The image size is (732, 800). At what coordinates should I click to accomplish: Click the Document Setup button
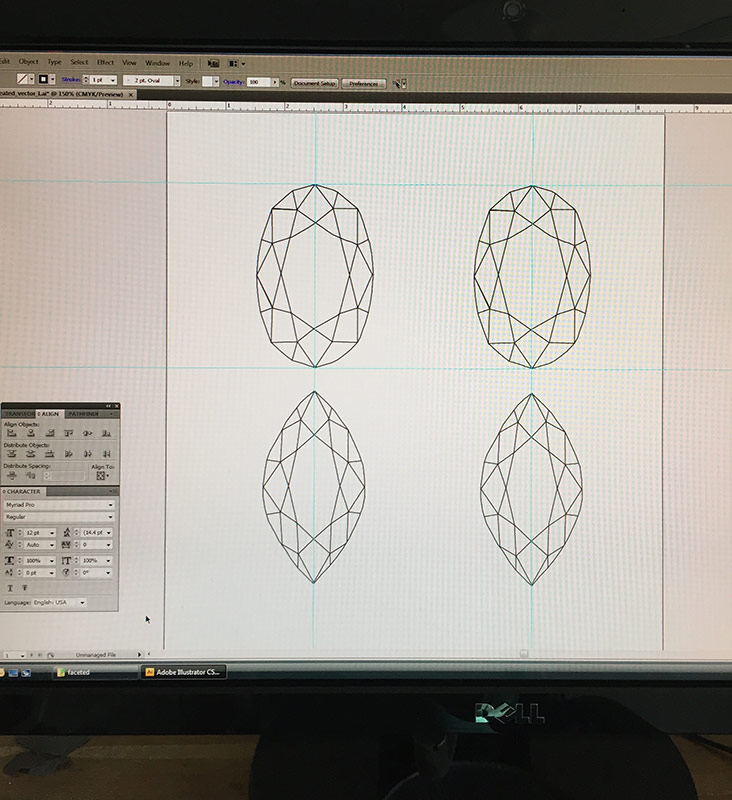(314, 83)
